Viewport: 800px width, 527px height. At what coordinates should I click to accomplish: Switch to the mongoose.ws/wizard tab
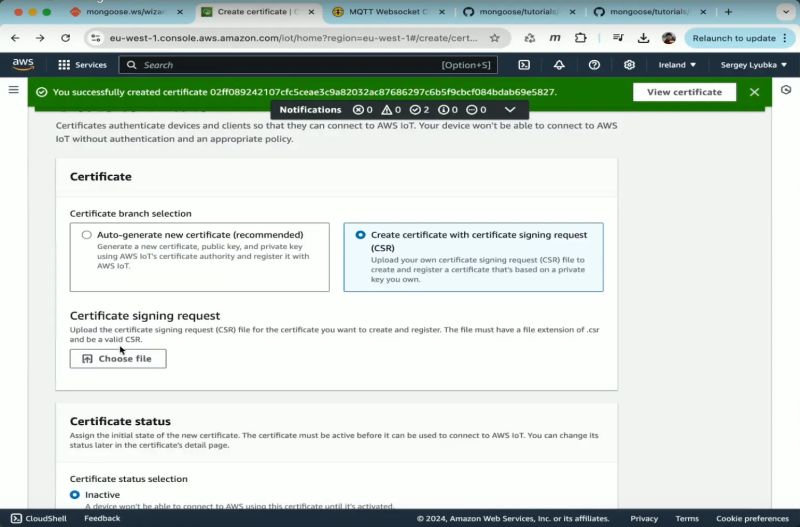coord(127,12)
